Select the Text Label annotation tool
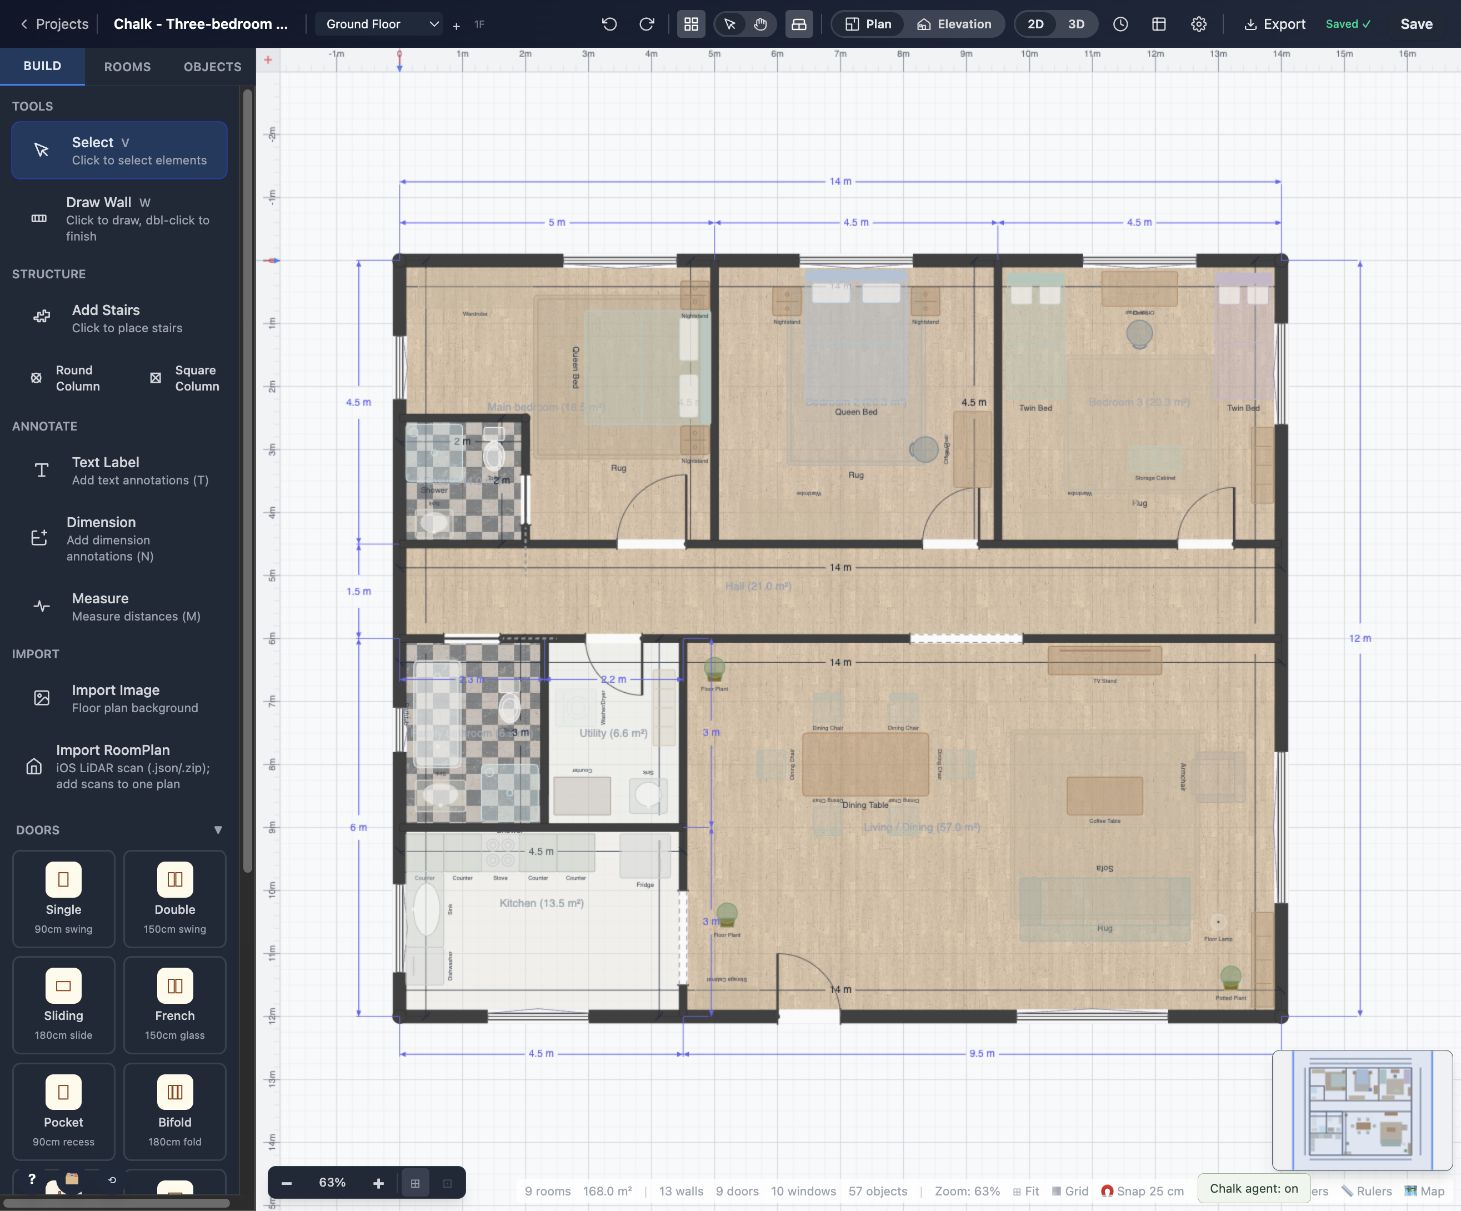The image size is (1461, 1211). (x=119, y=470)
